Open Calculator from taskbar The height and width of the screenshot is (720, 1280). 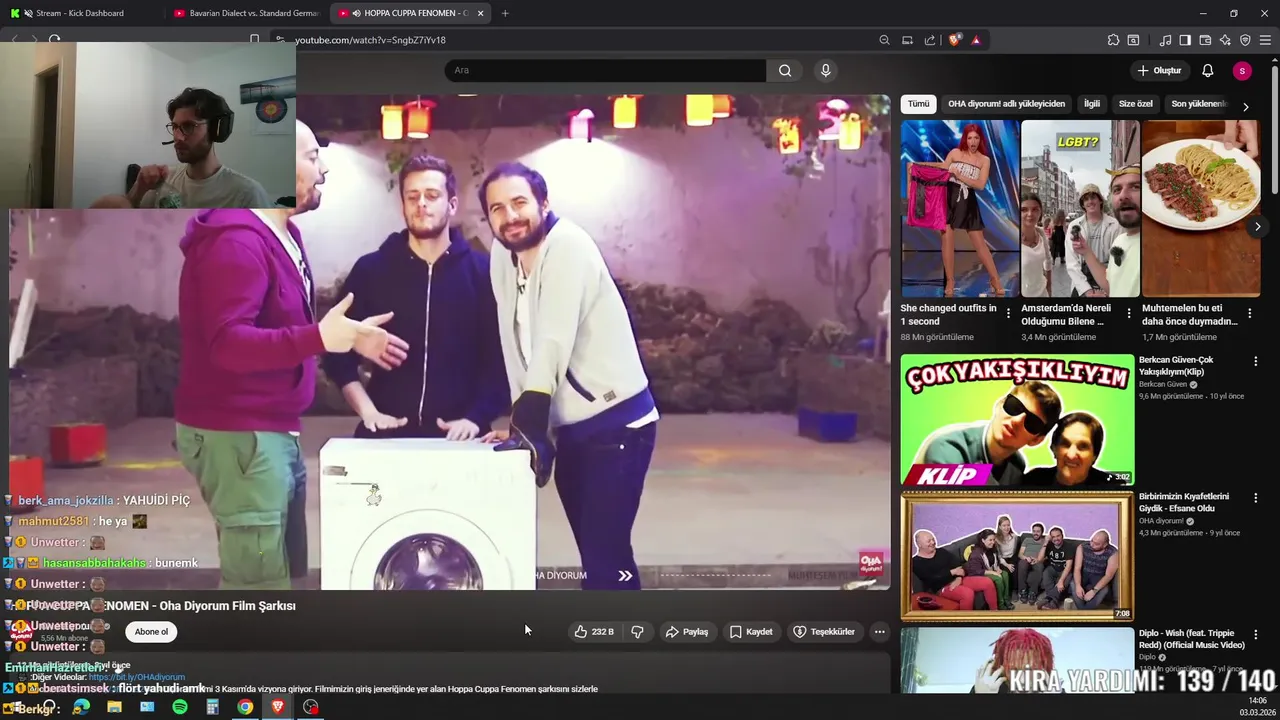point(212,707)
